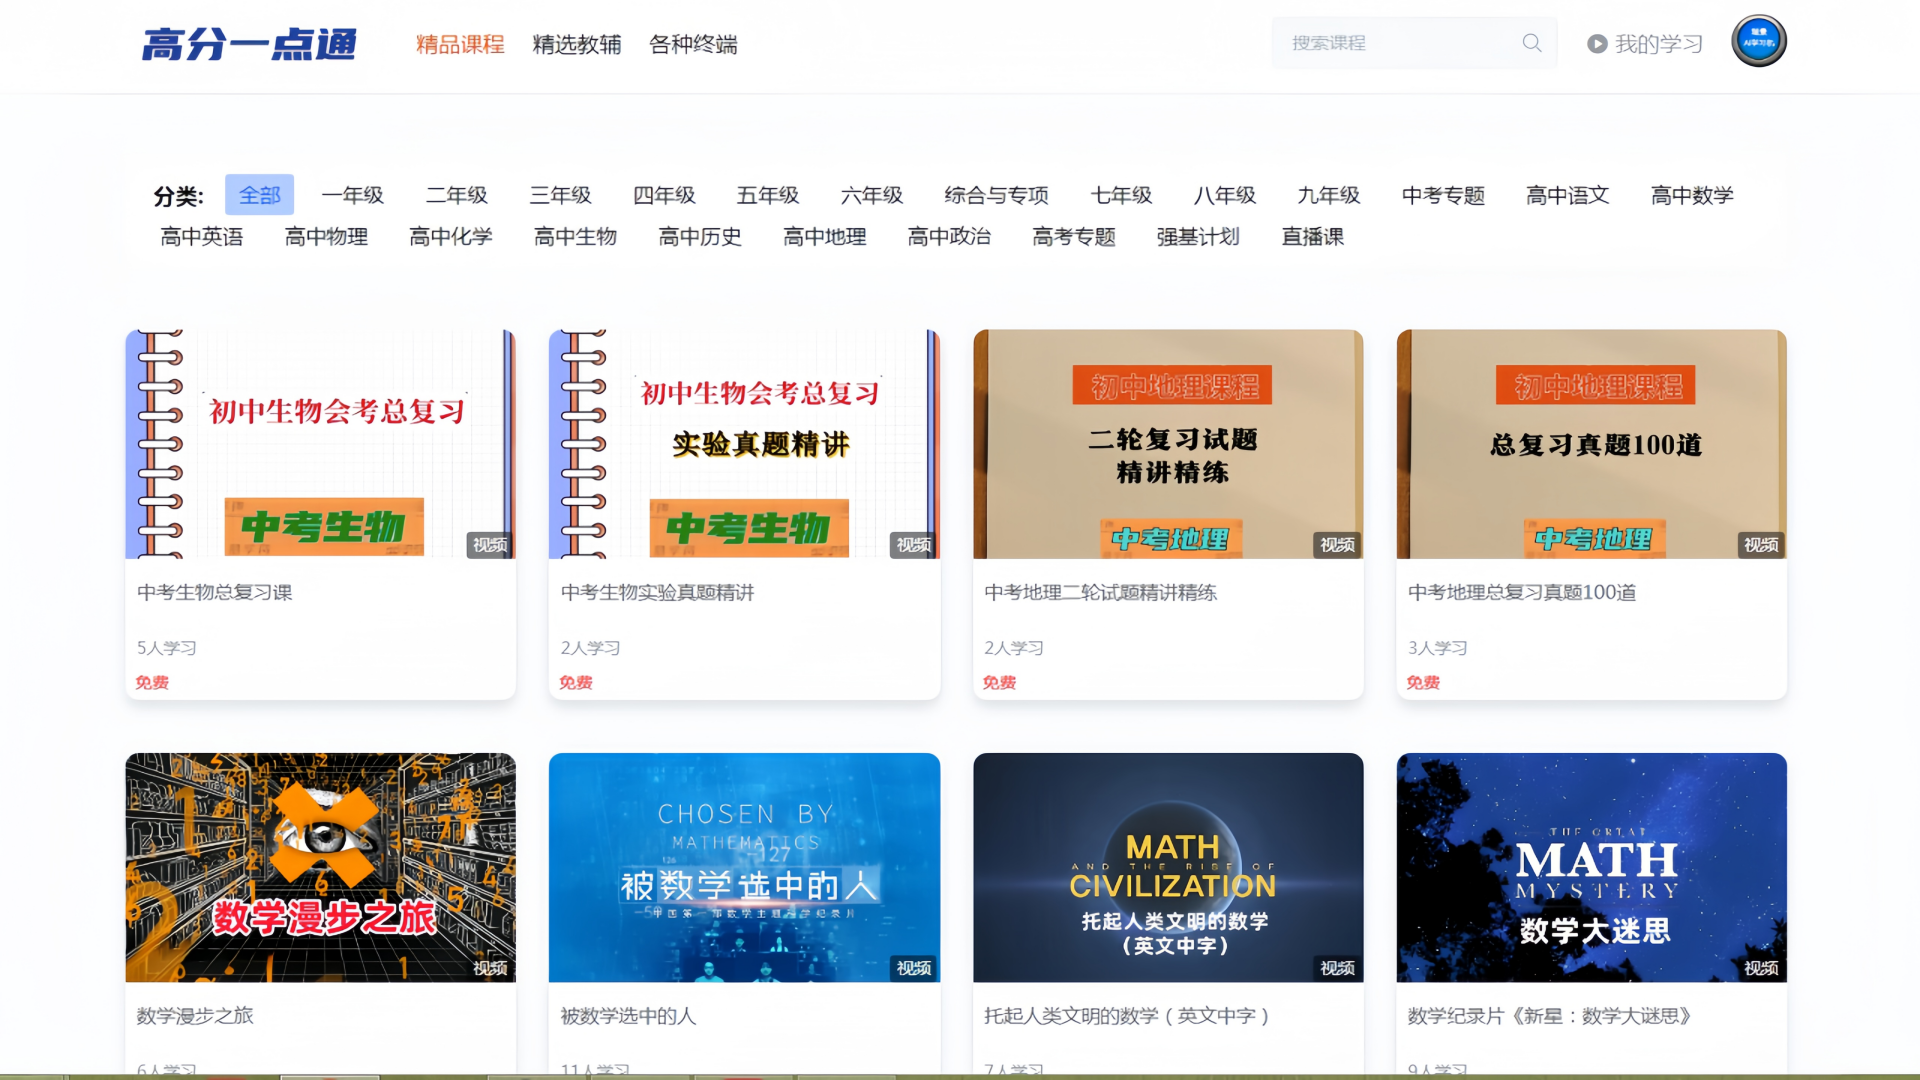1920x1080 pixels.
Task: Click the 高分一点通 site logo
Action: point(249,44)
